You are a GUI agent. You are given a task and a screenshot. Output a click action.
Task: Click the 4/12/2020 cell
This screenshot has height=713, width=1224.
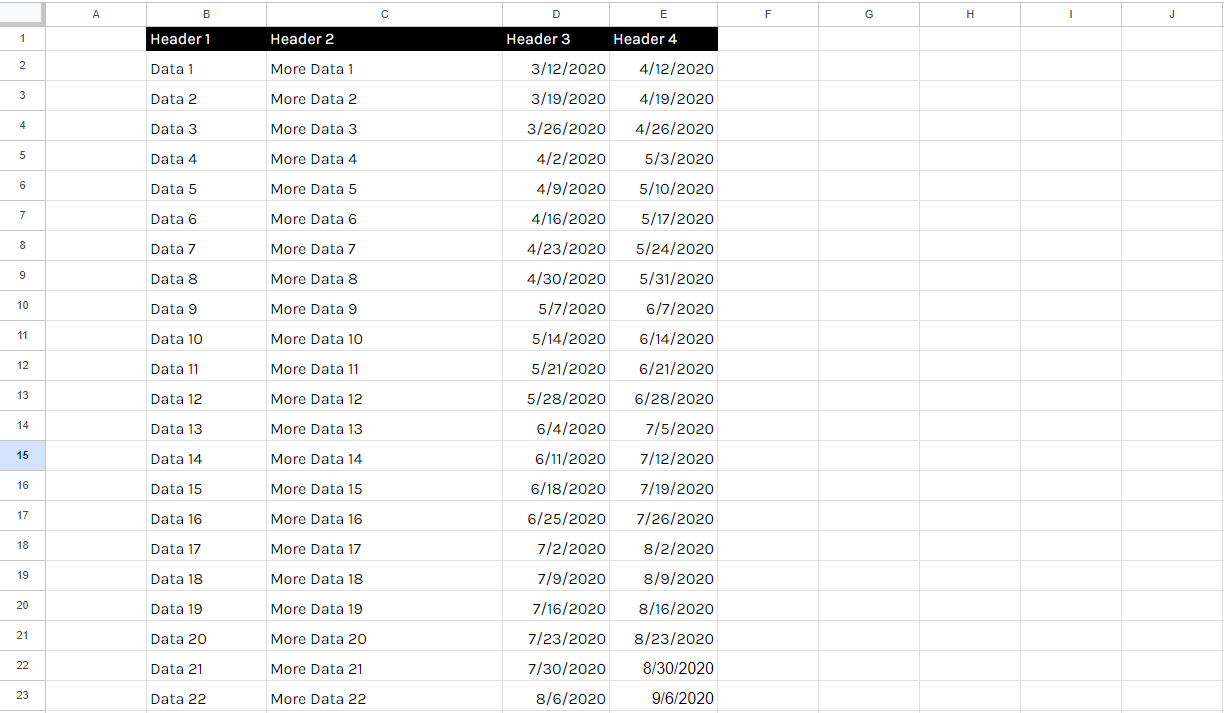664,66
